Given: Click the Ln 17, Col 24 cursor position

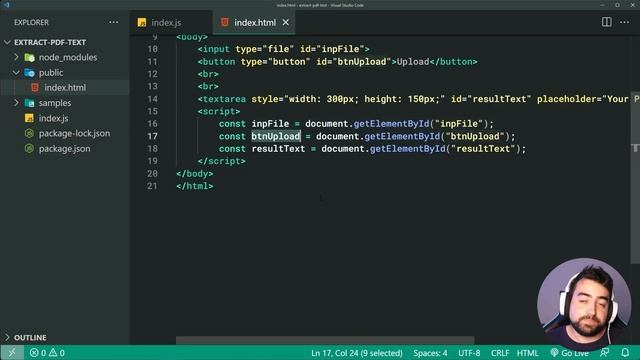Looking at the screenshot, I should [x=356, y=353].
